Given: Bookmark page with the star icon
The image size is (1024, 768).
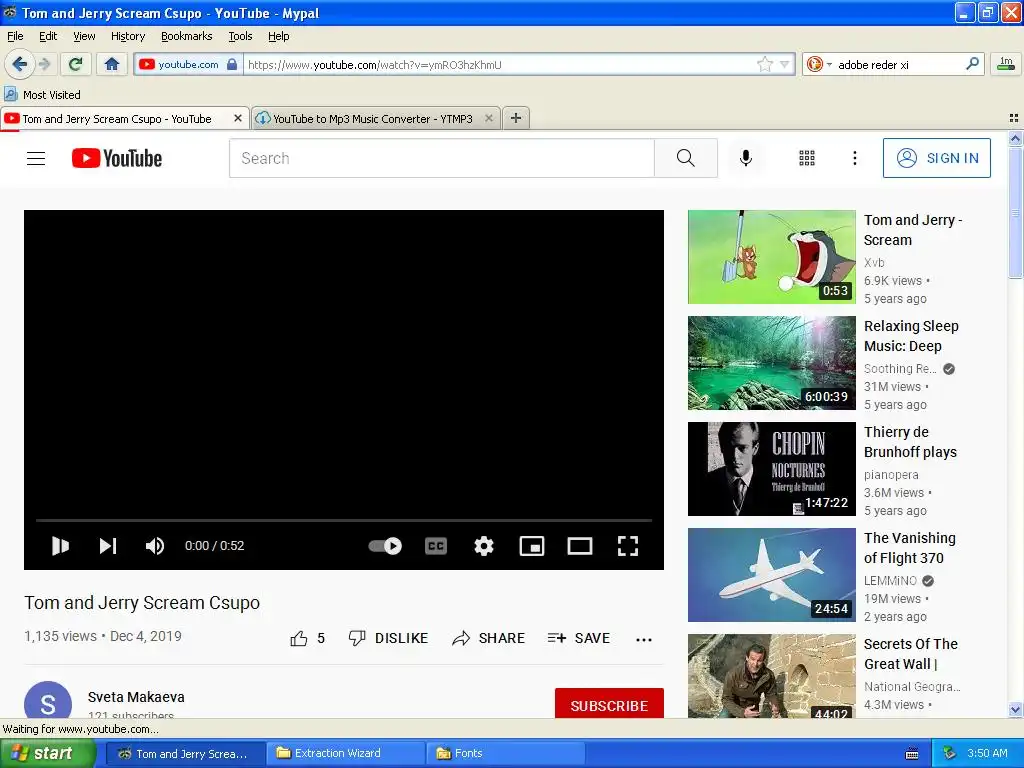Looking at the screenshot, I should 765,64.
